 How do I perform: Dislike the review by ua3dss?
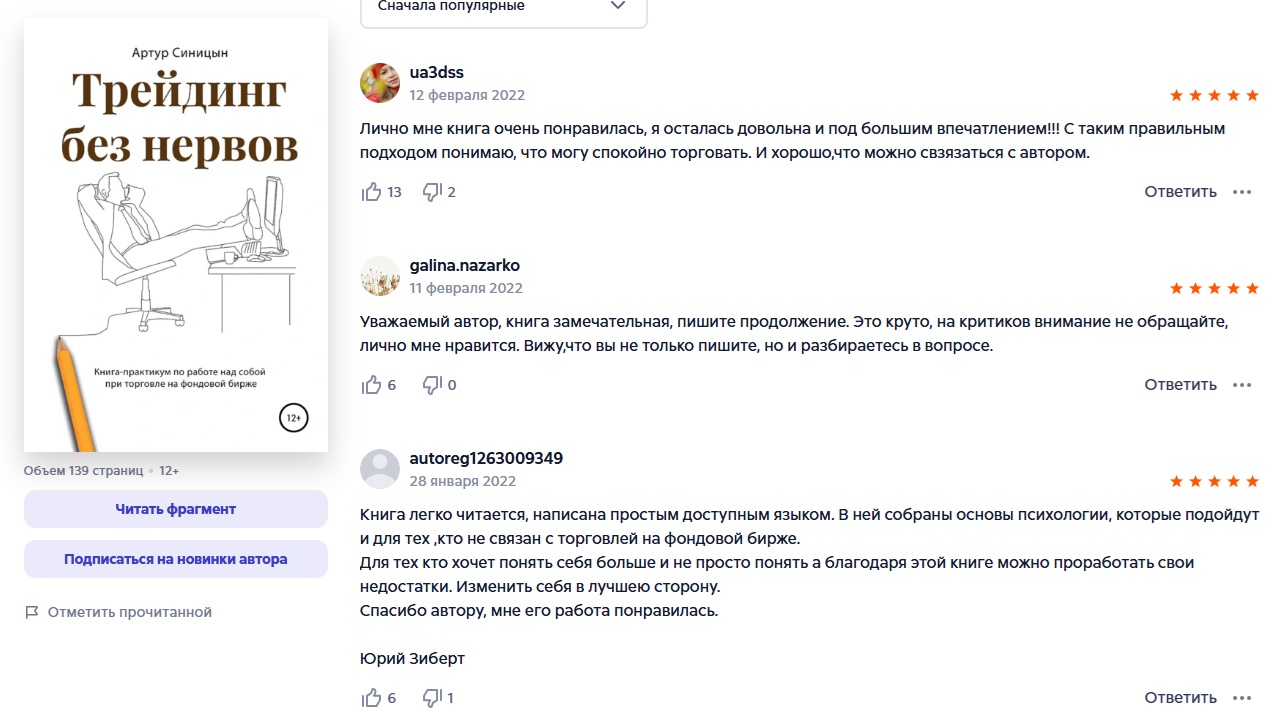tap(432, 192)
